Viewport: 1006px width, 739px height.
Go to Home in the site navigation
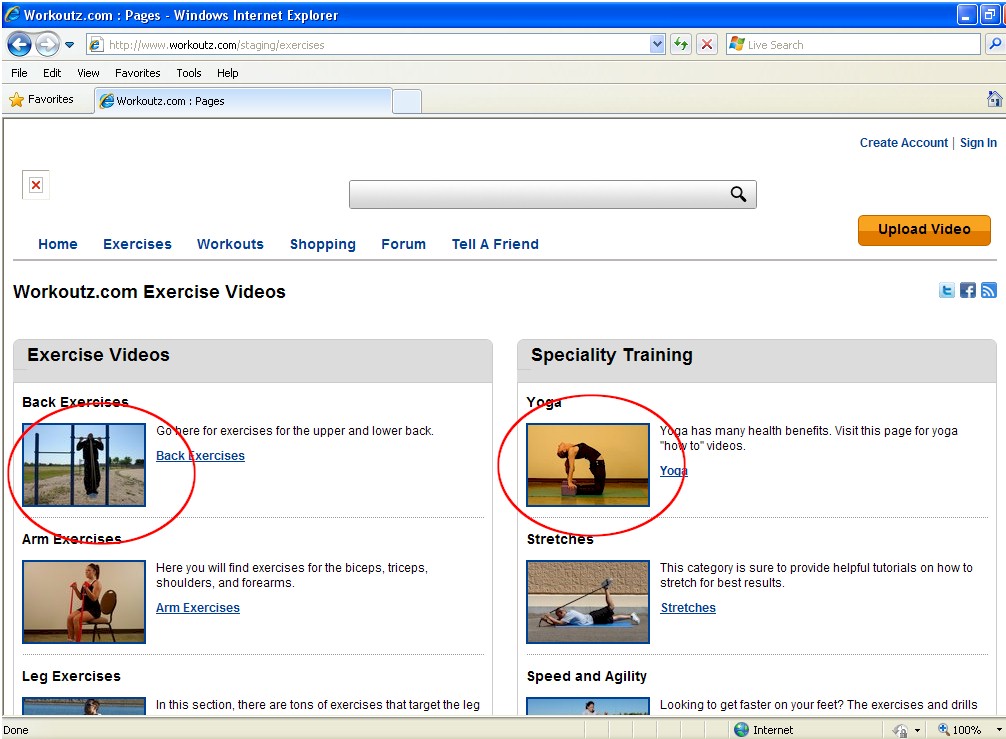58,244
